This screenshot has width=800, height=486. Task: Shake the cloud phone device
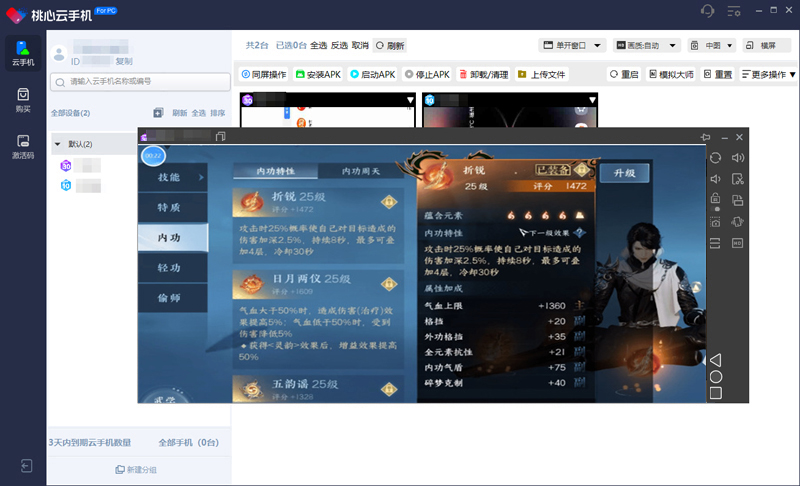[738, 222]
